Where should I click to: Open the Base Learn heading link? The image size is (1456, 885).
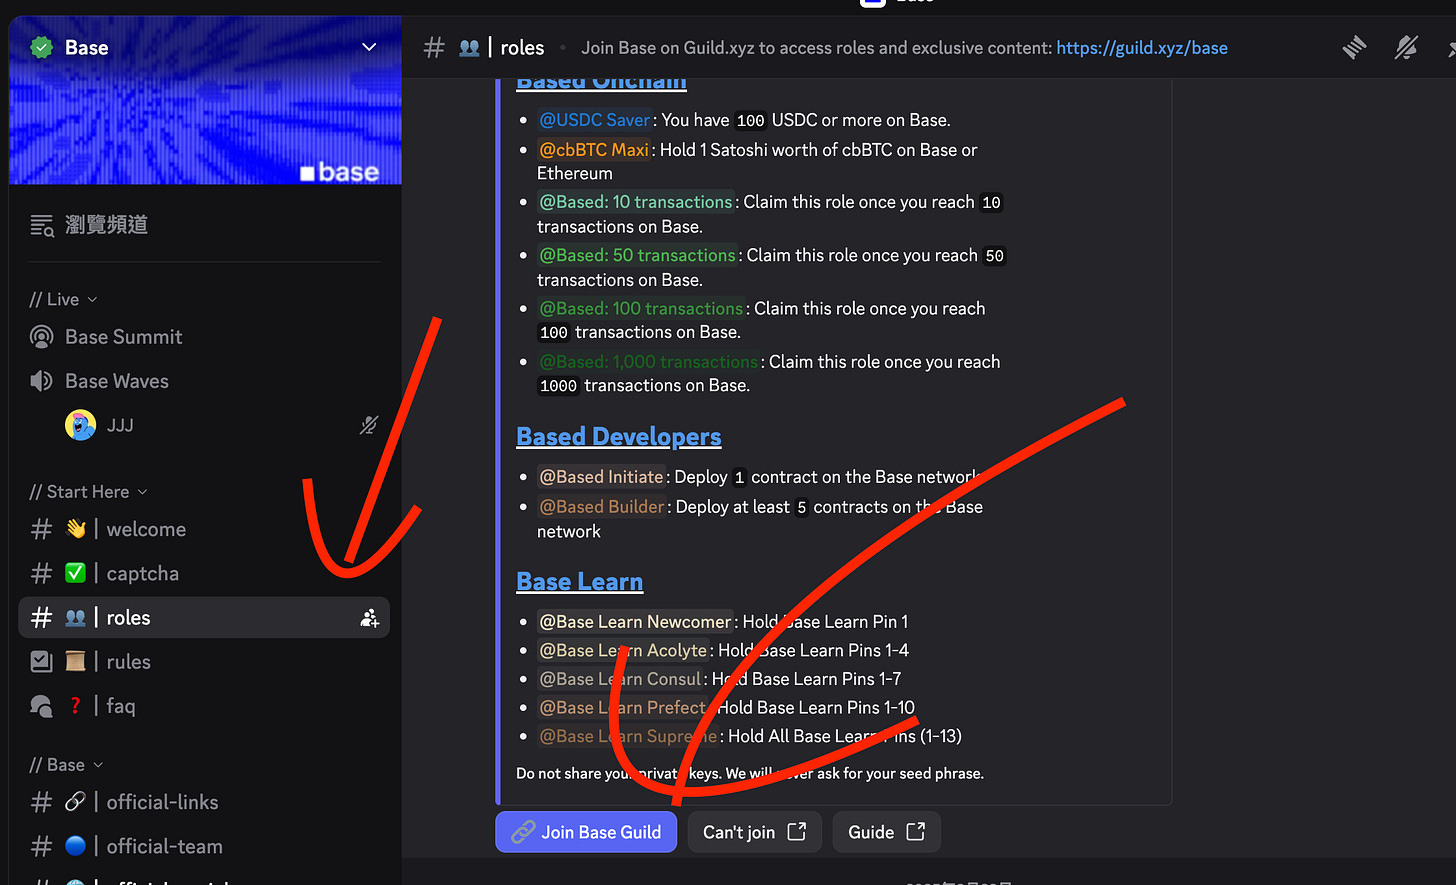580,582
